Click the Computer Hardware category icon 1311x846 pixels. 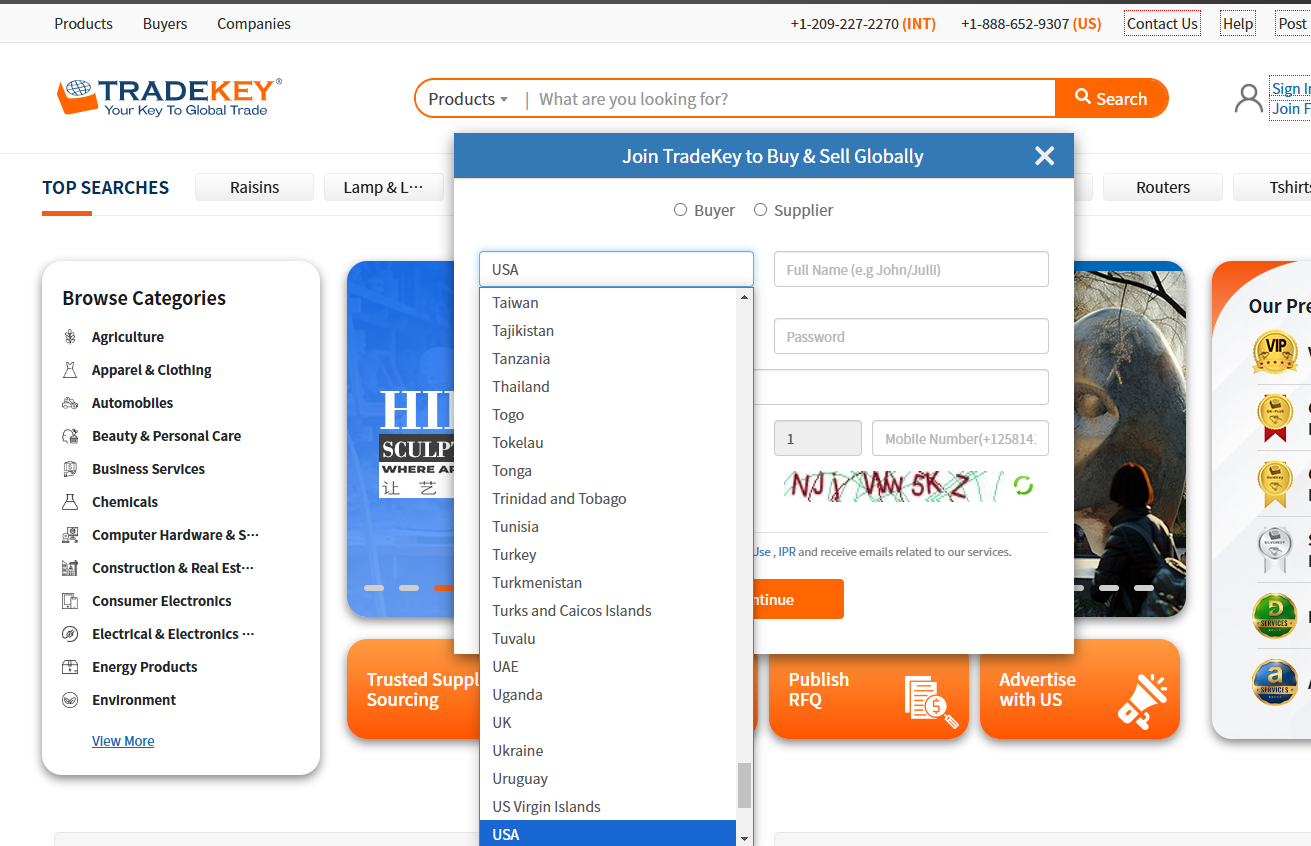point(70,535)
